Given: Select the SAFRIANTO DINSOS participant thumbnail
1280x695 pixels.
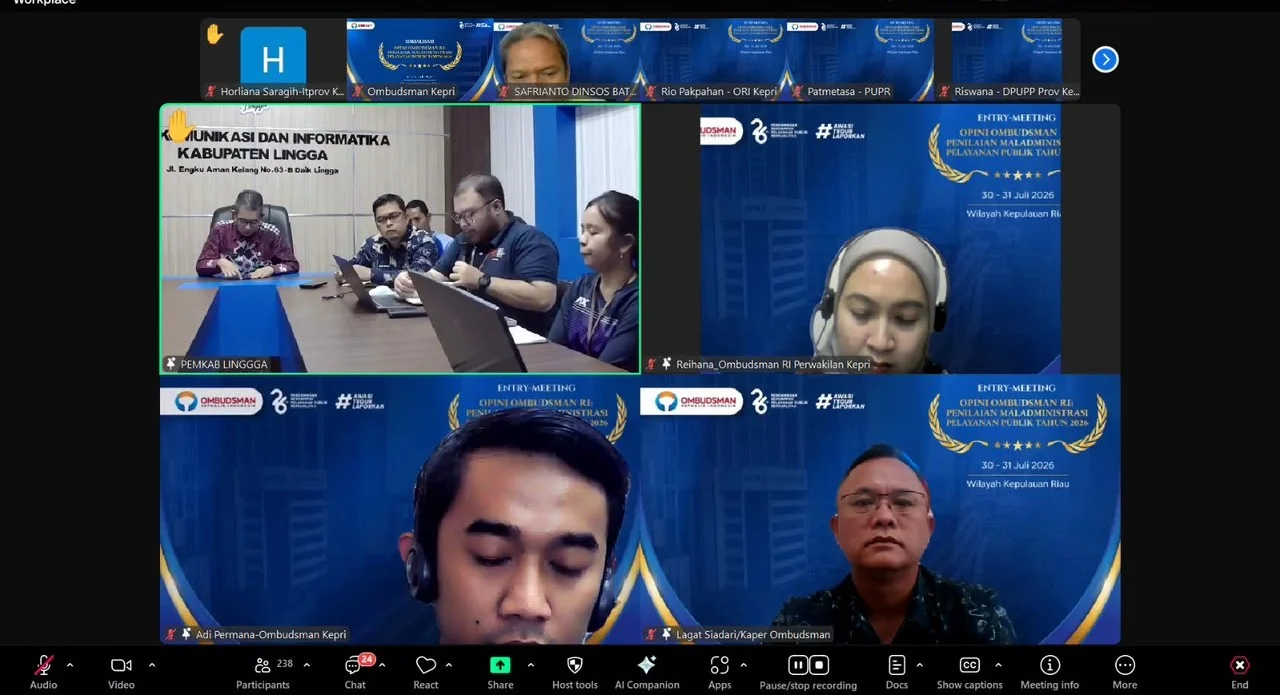Looking at the screenshot, I should click(567, 59).
